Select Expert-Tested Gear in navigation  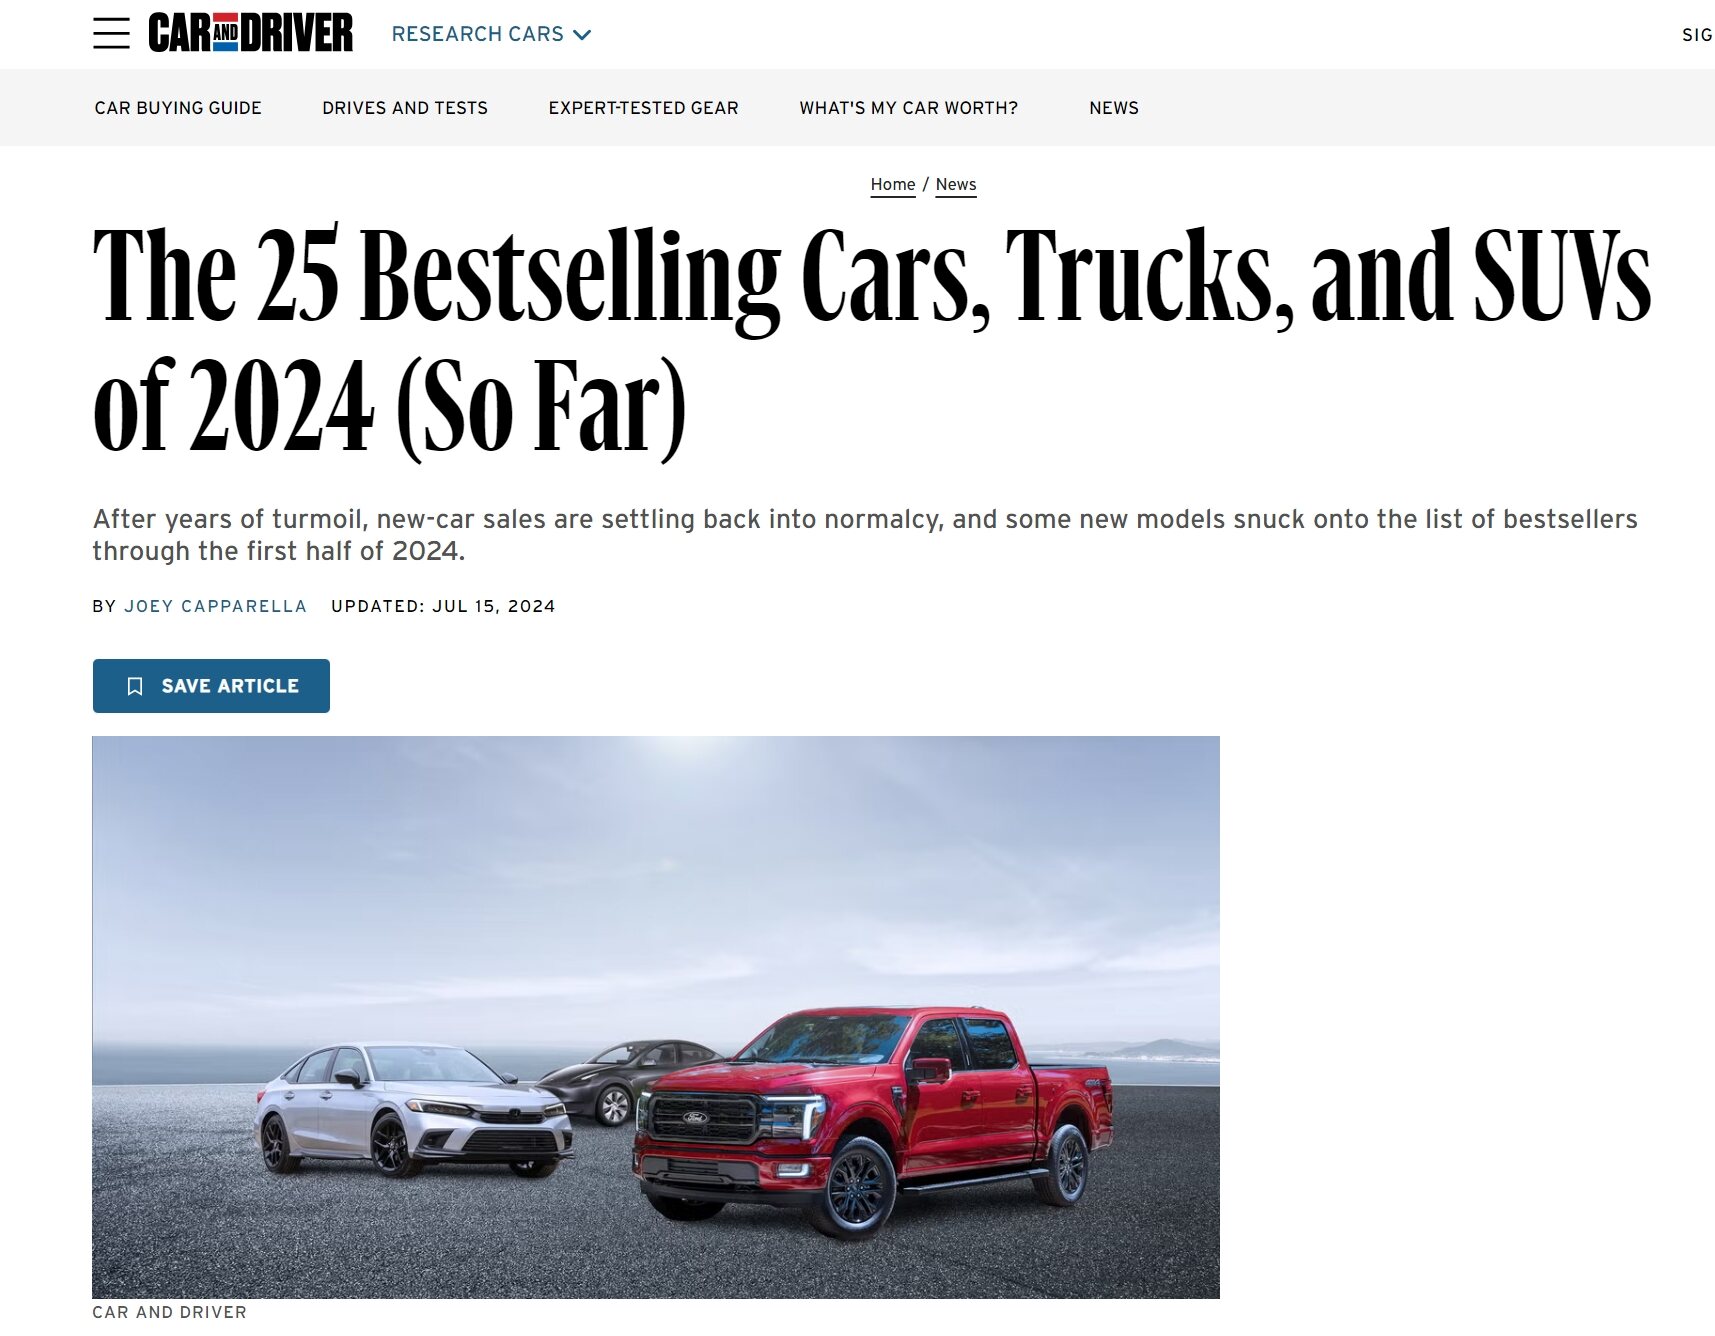pyautogui.click(x=643, y=108)
